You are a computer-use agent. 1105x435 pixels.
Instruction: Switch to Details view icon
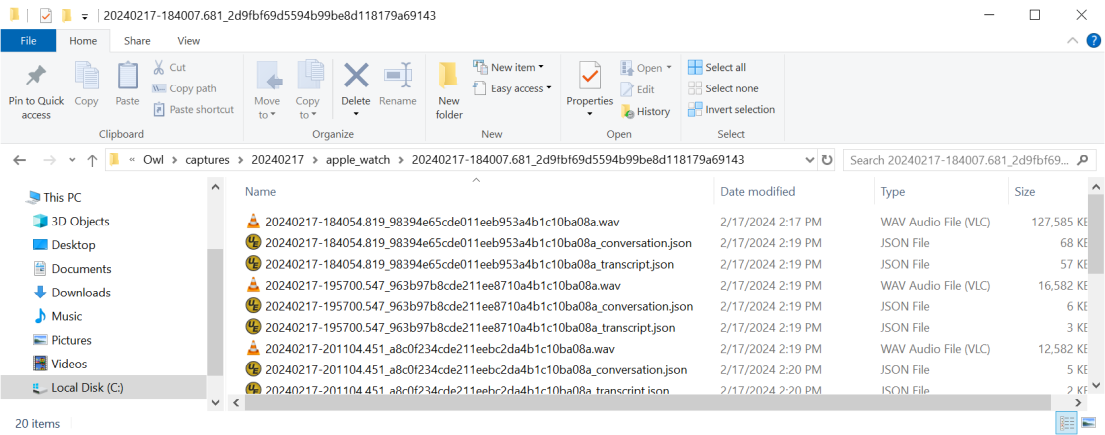pyautogui.click(x=1067, y=423)
